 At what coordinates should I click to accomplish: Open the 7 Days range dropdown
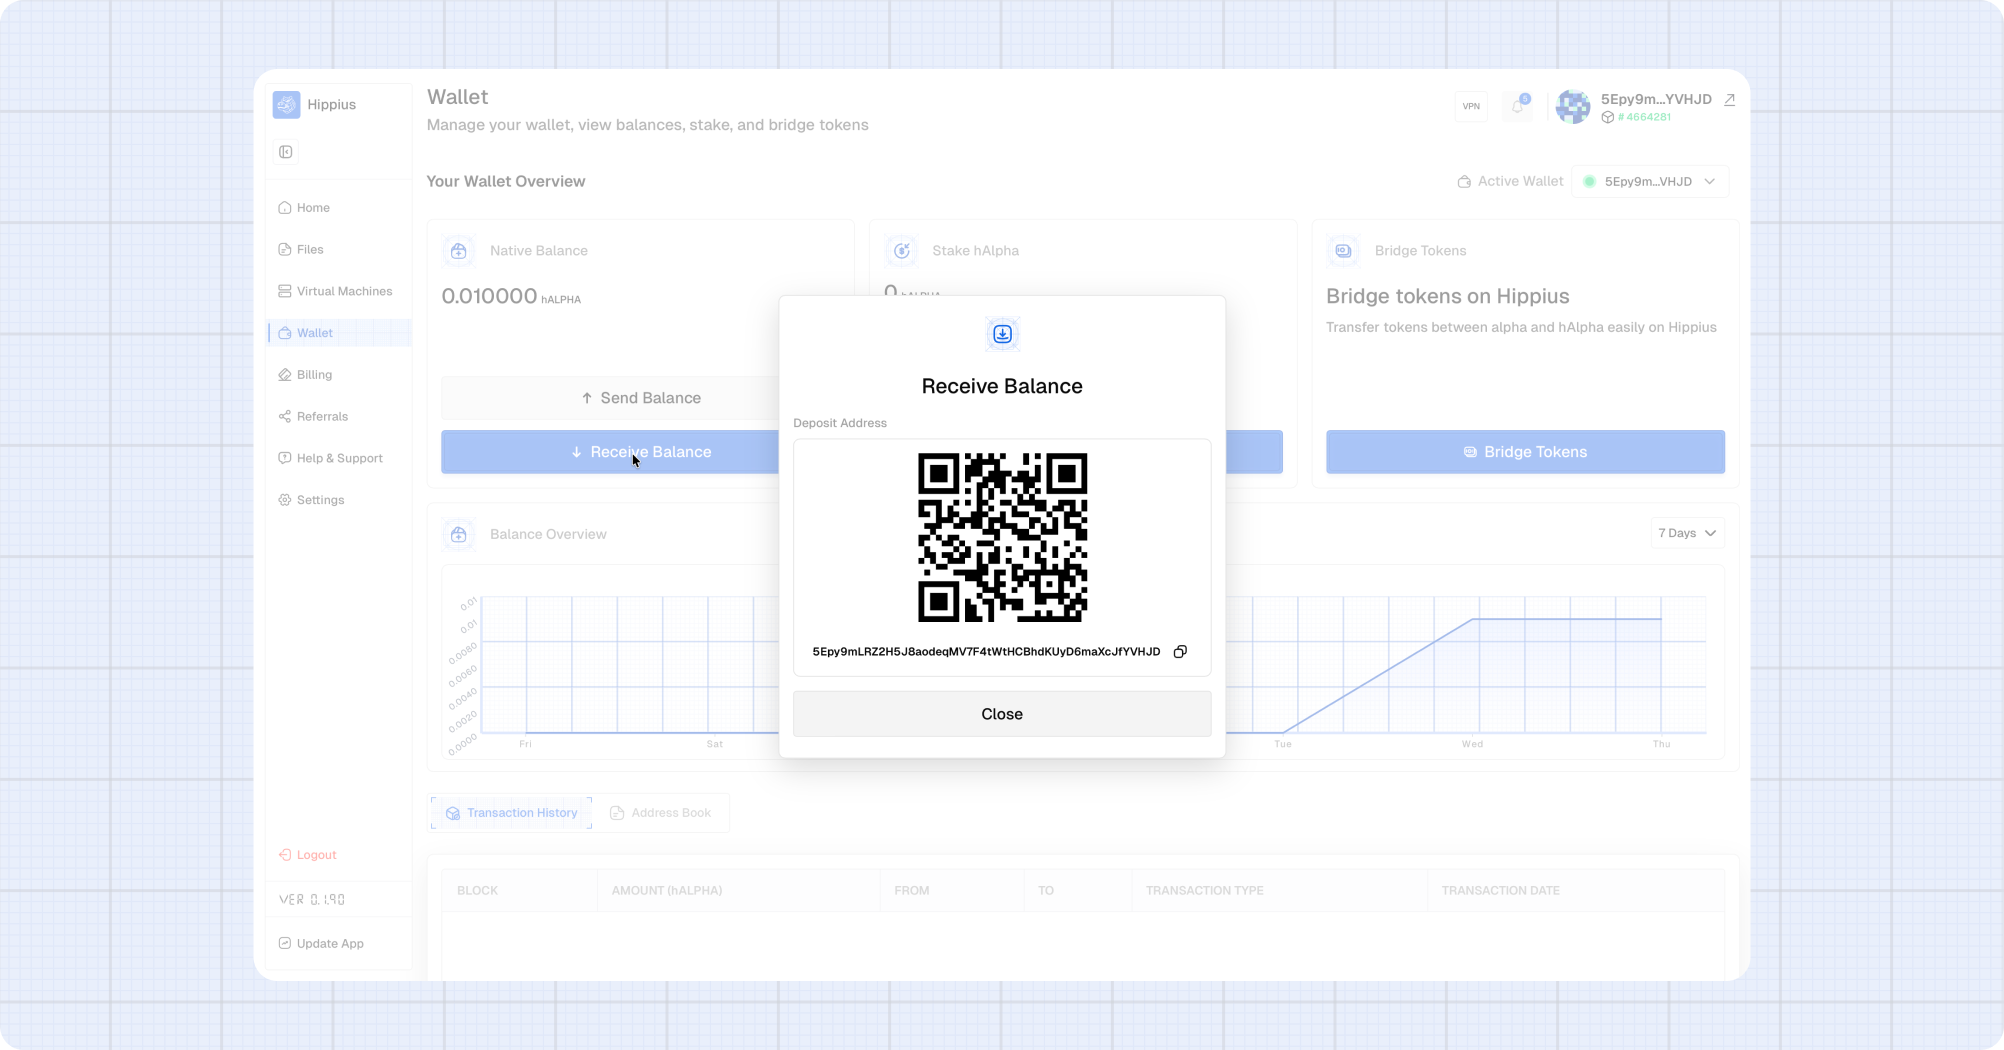(1687, 533)
